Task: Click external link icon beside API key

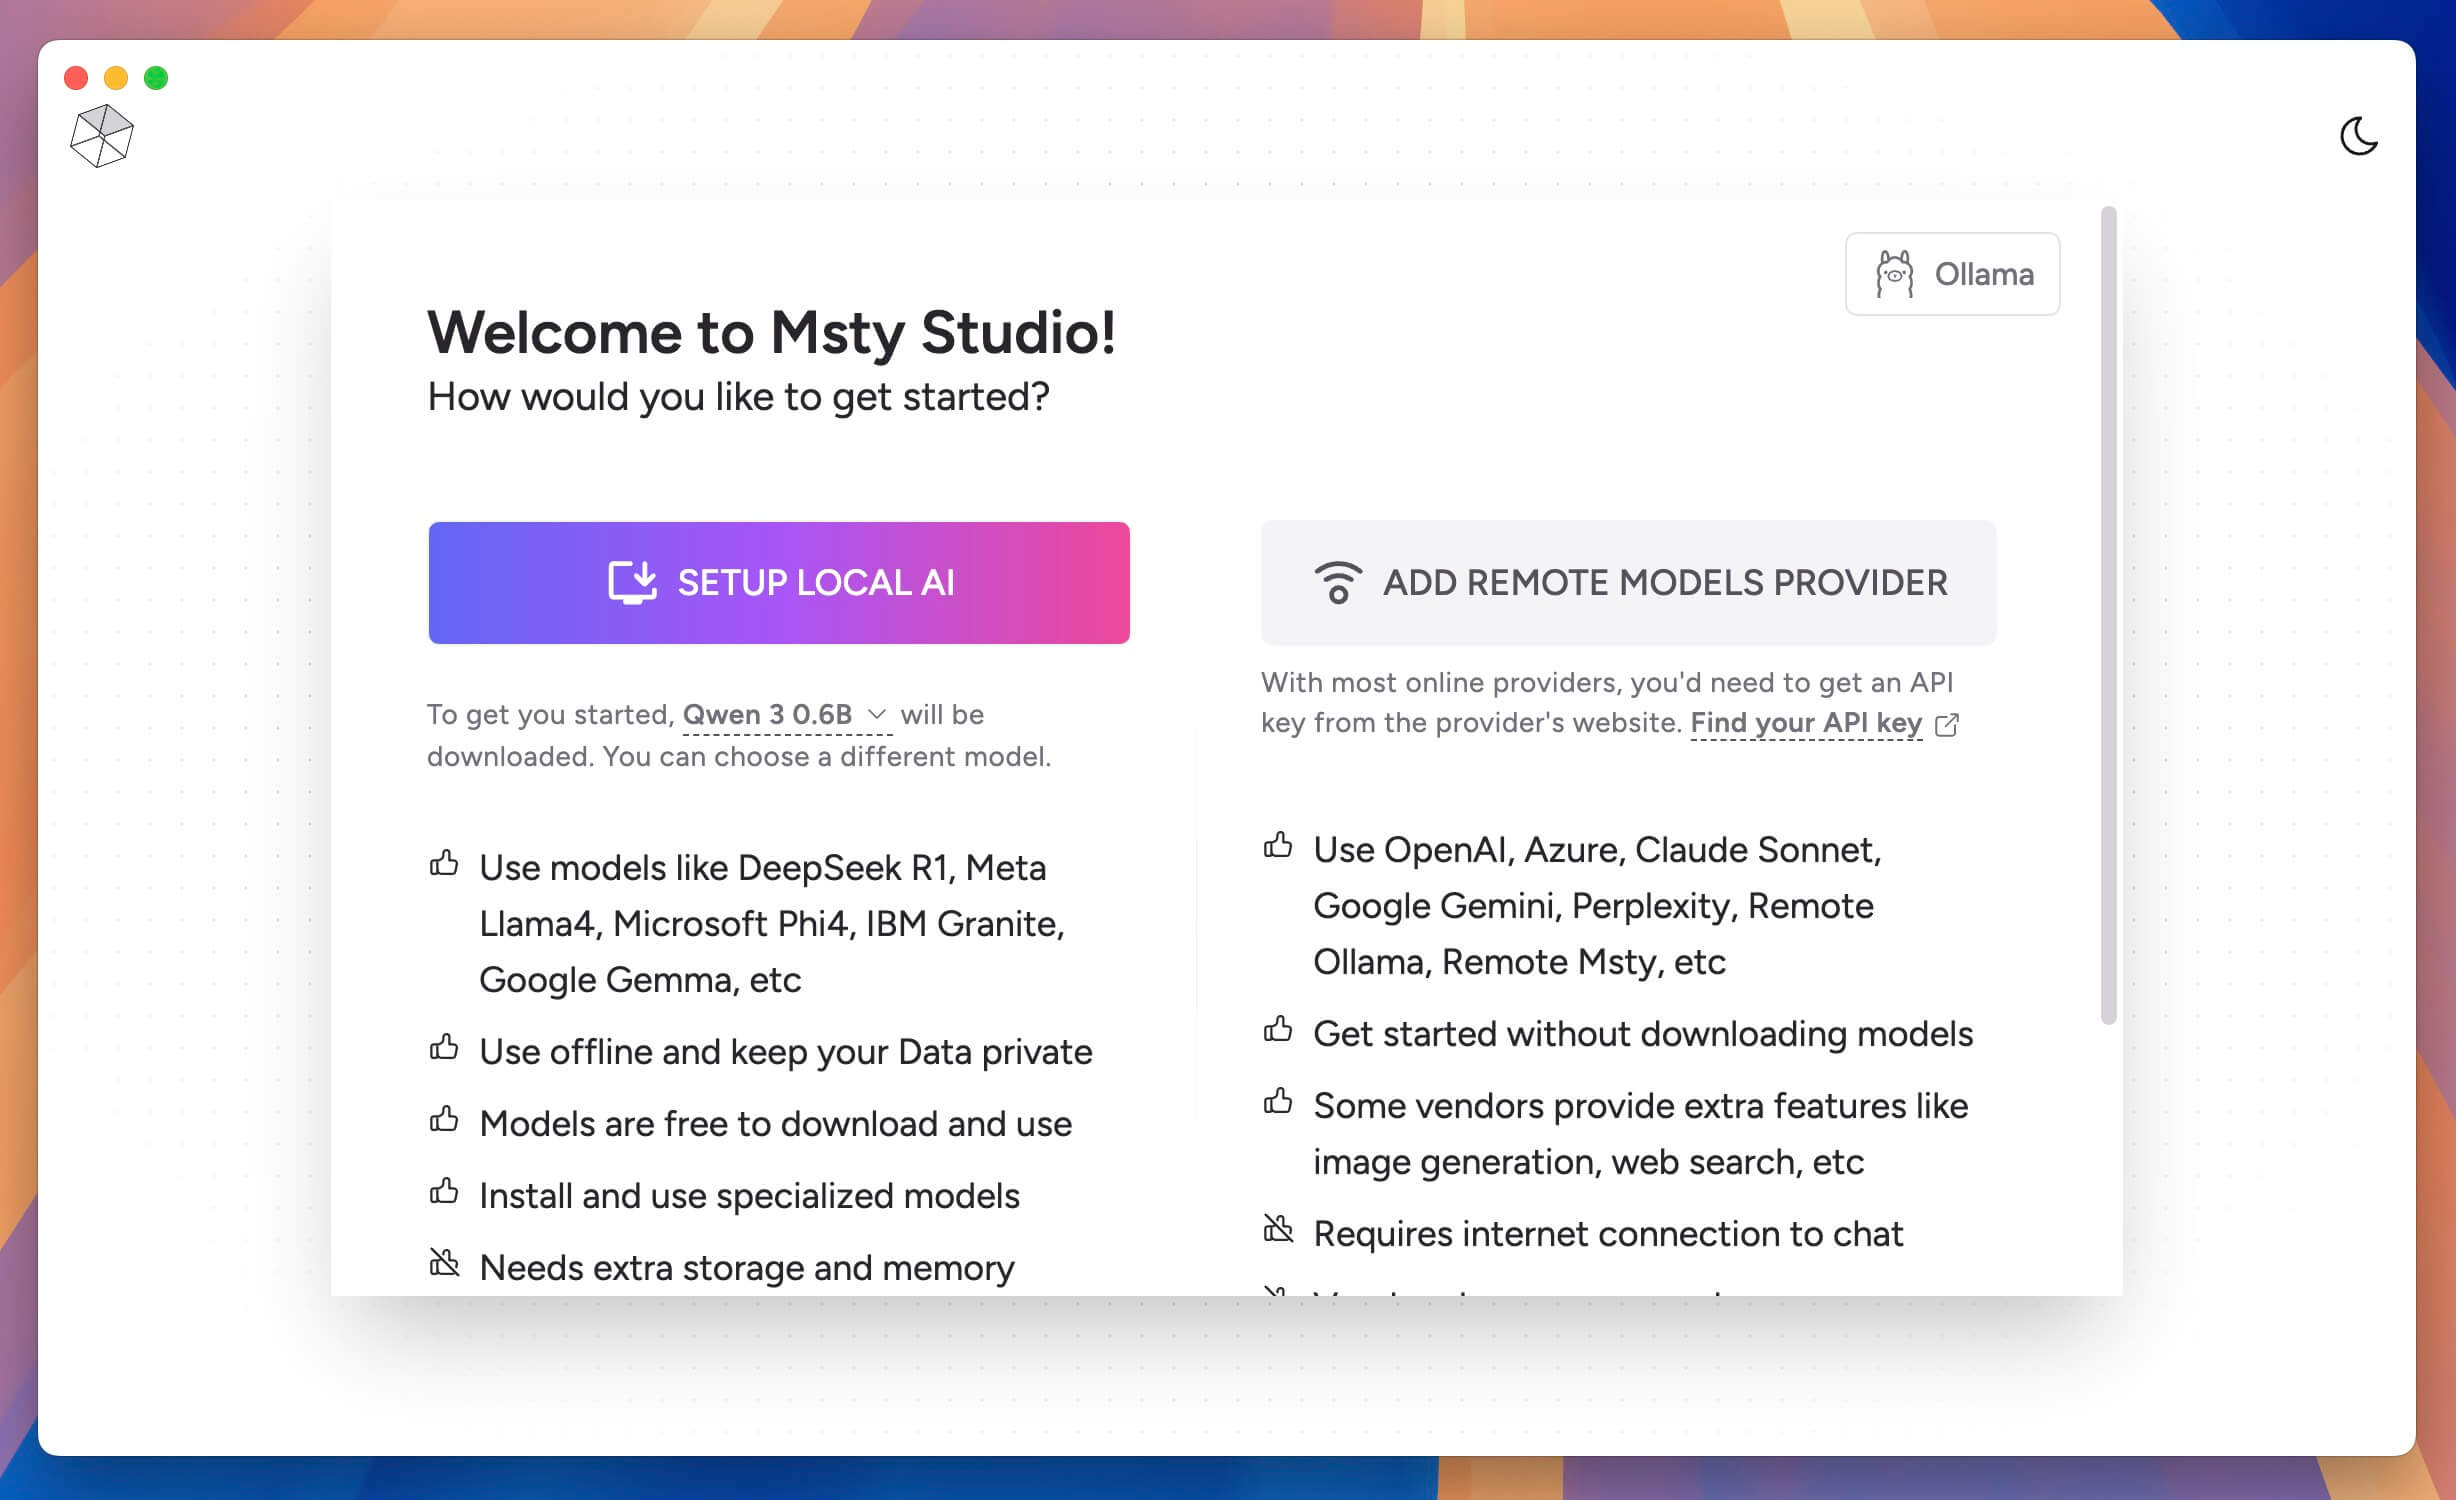Action: [x=1946, y=725]
